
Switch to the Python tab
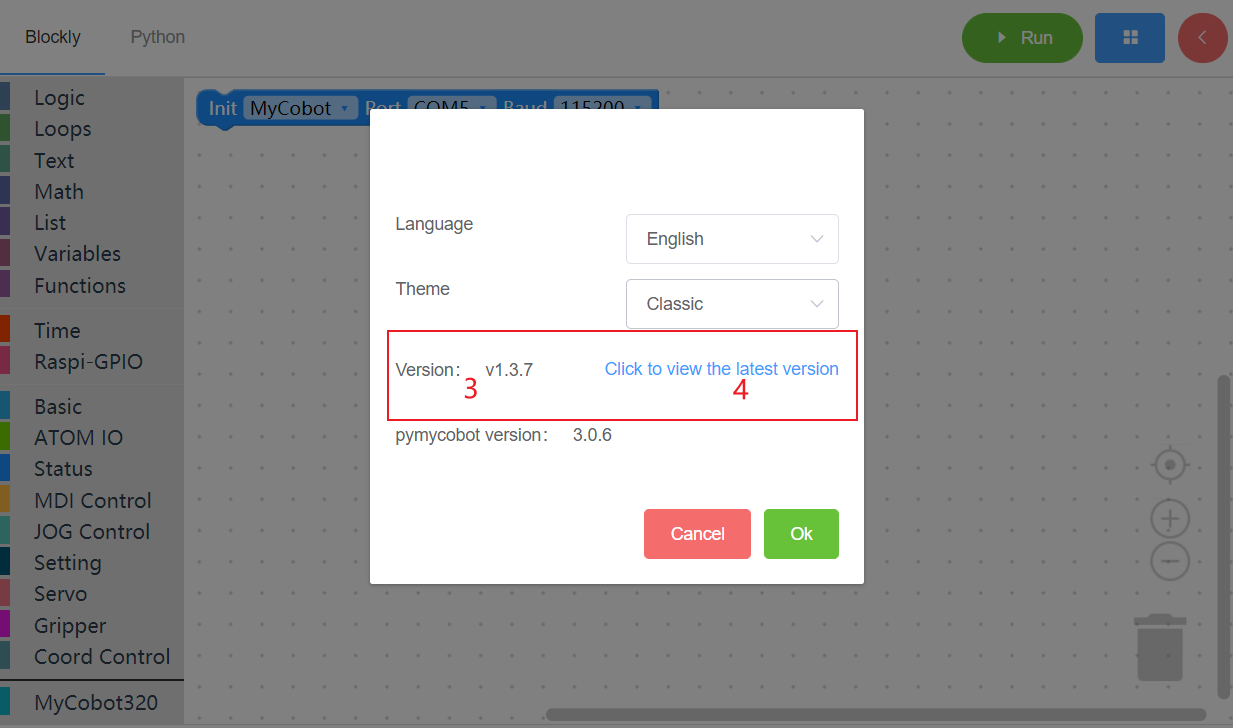157,36
